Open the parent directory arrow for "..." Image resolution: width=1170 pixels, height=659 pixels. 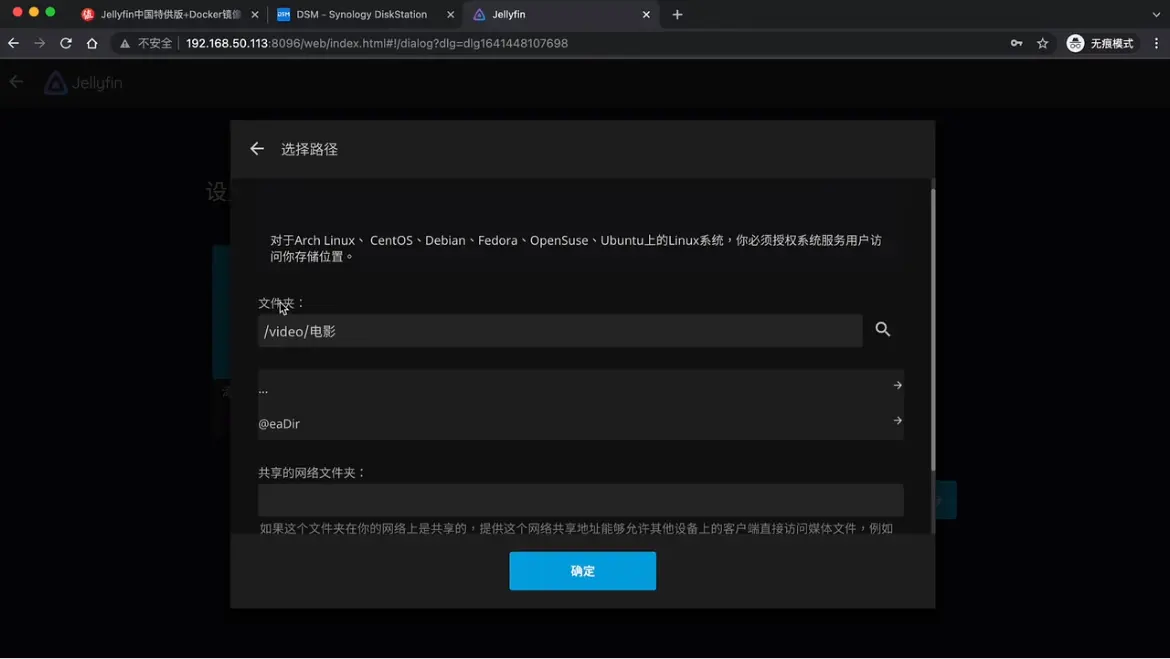[897, 385]
